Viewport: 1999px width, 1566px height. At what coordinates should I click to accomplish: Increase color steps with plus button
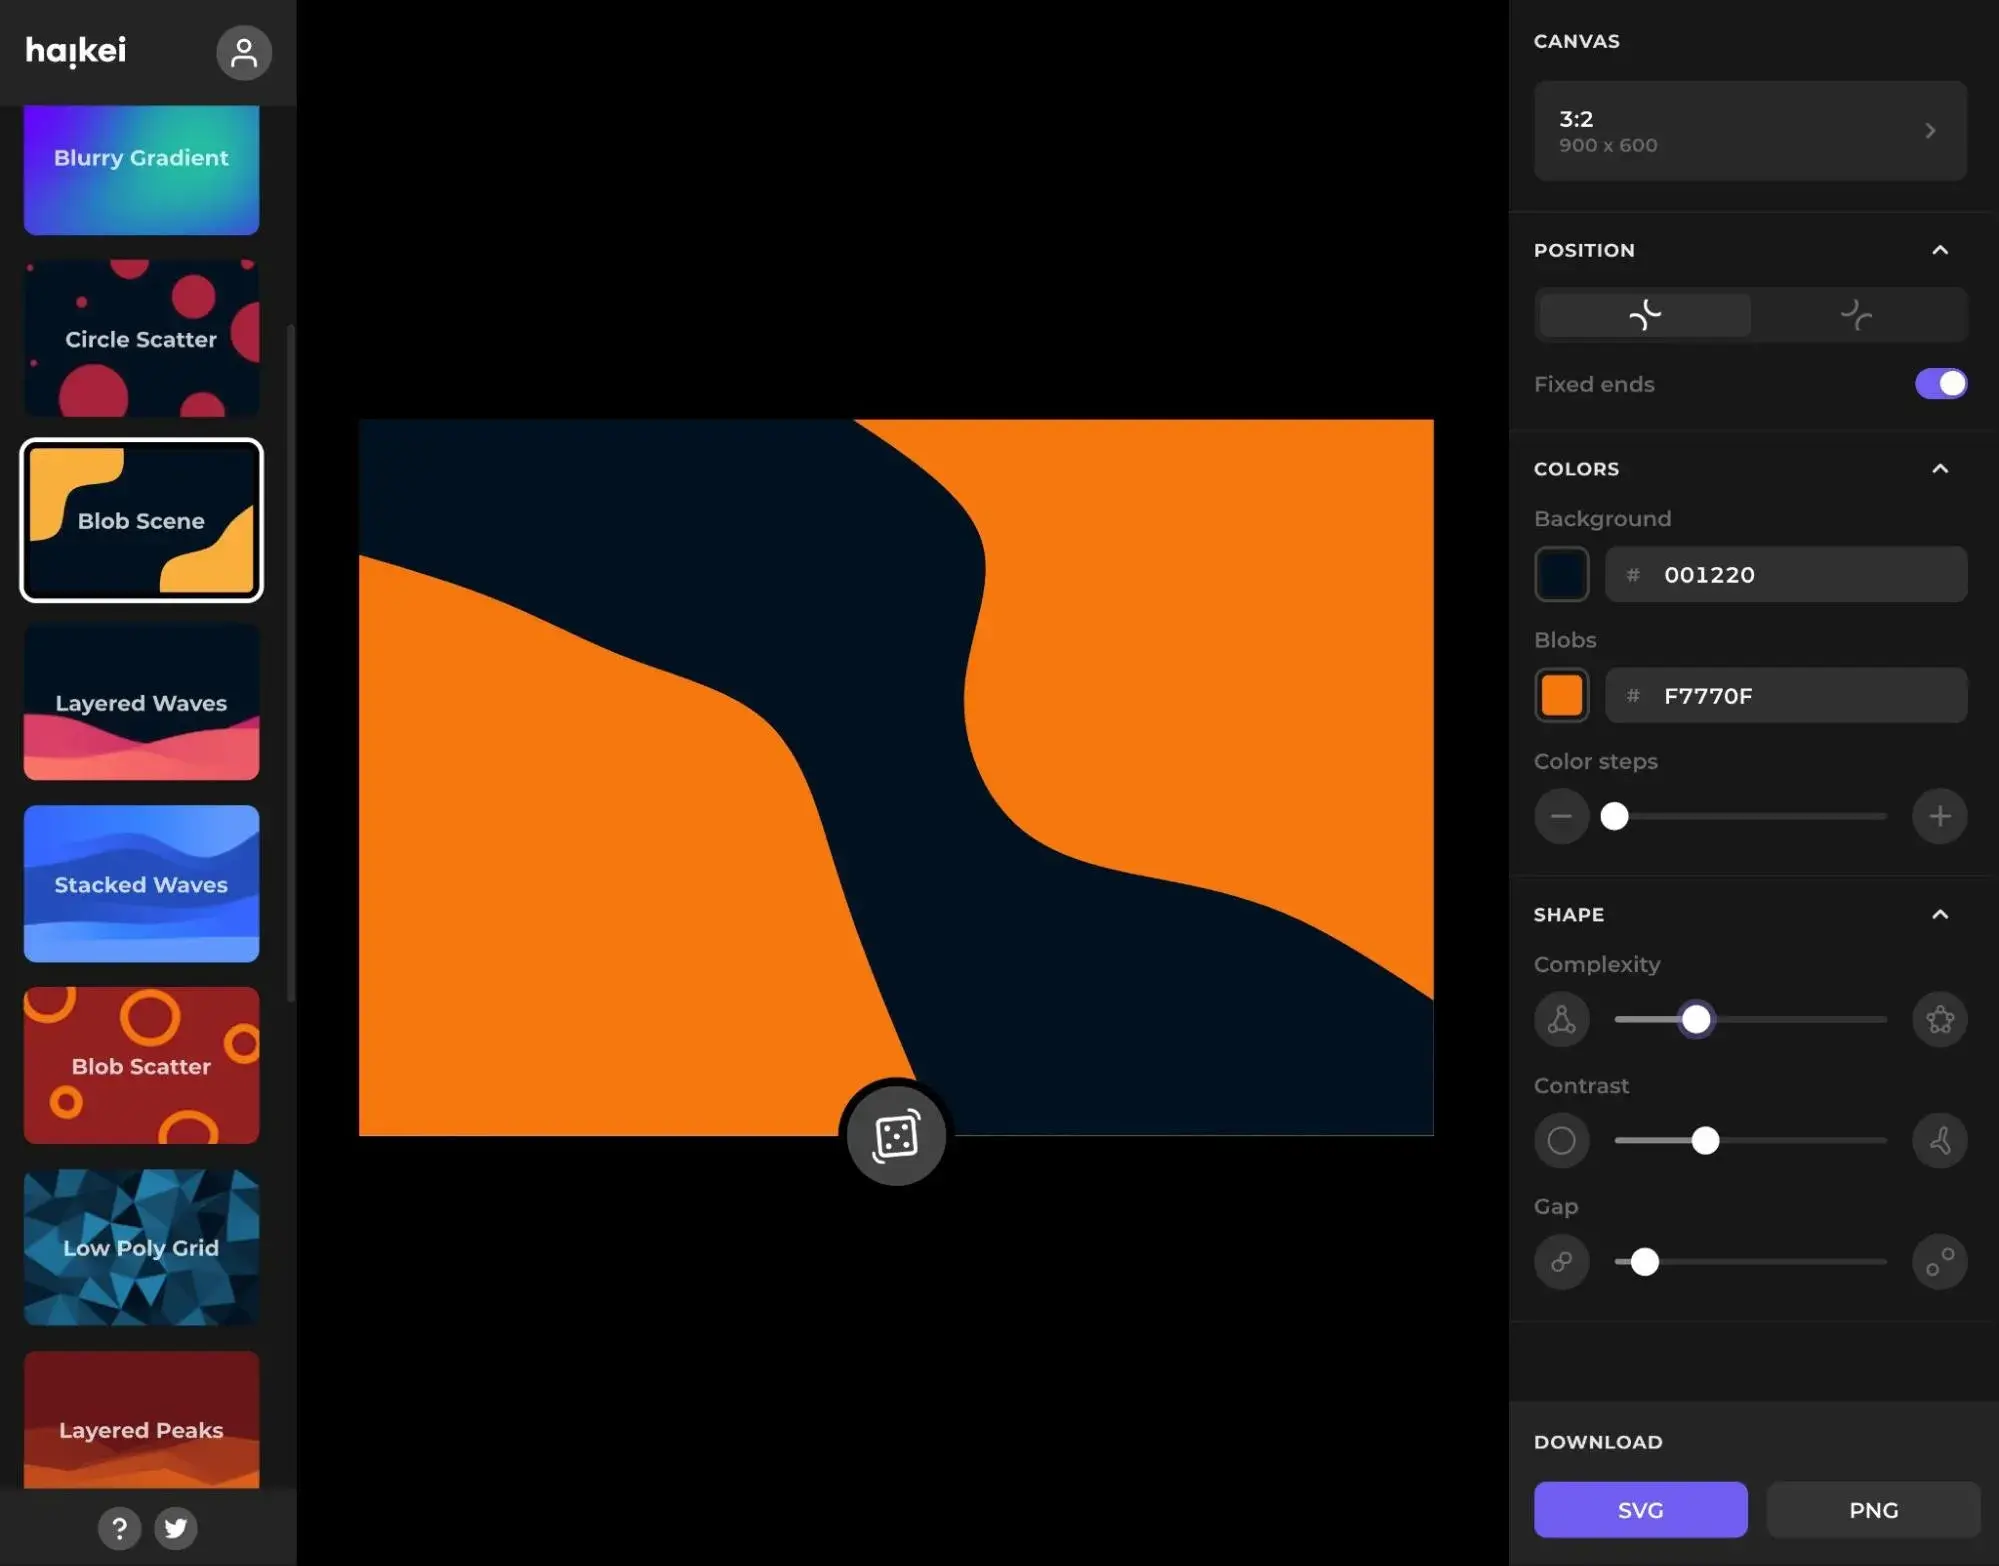coord(1939,816)
